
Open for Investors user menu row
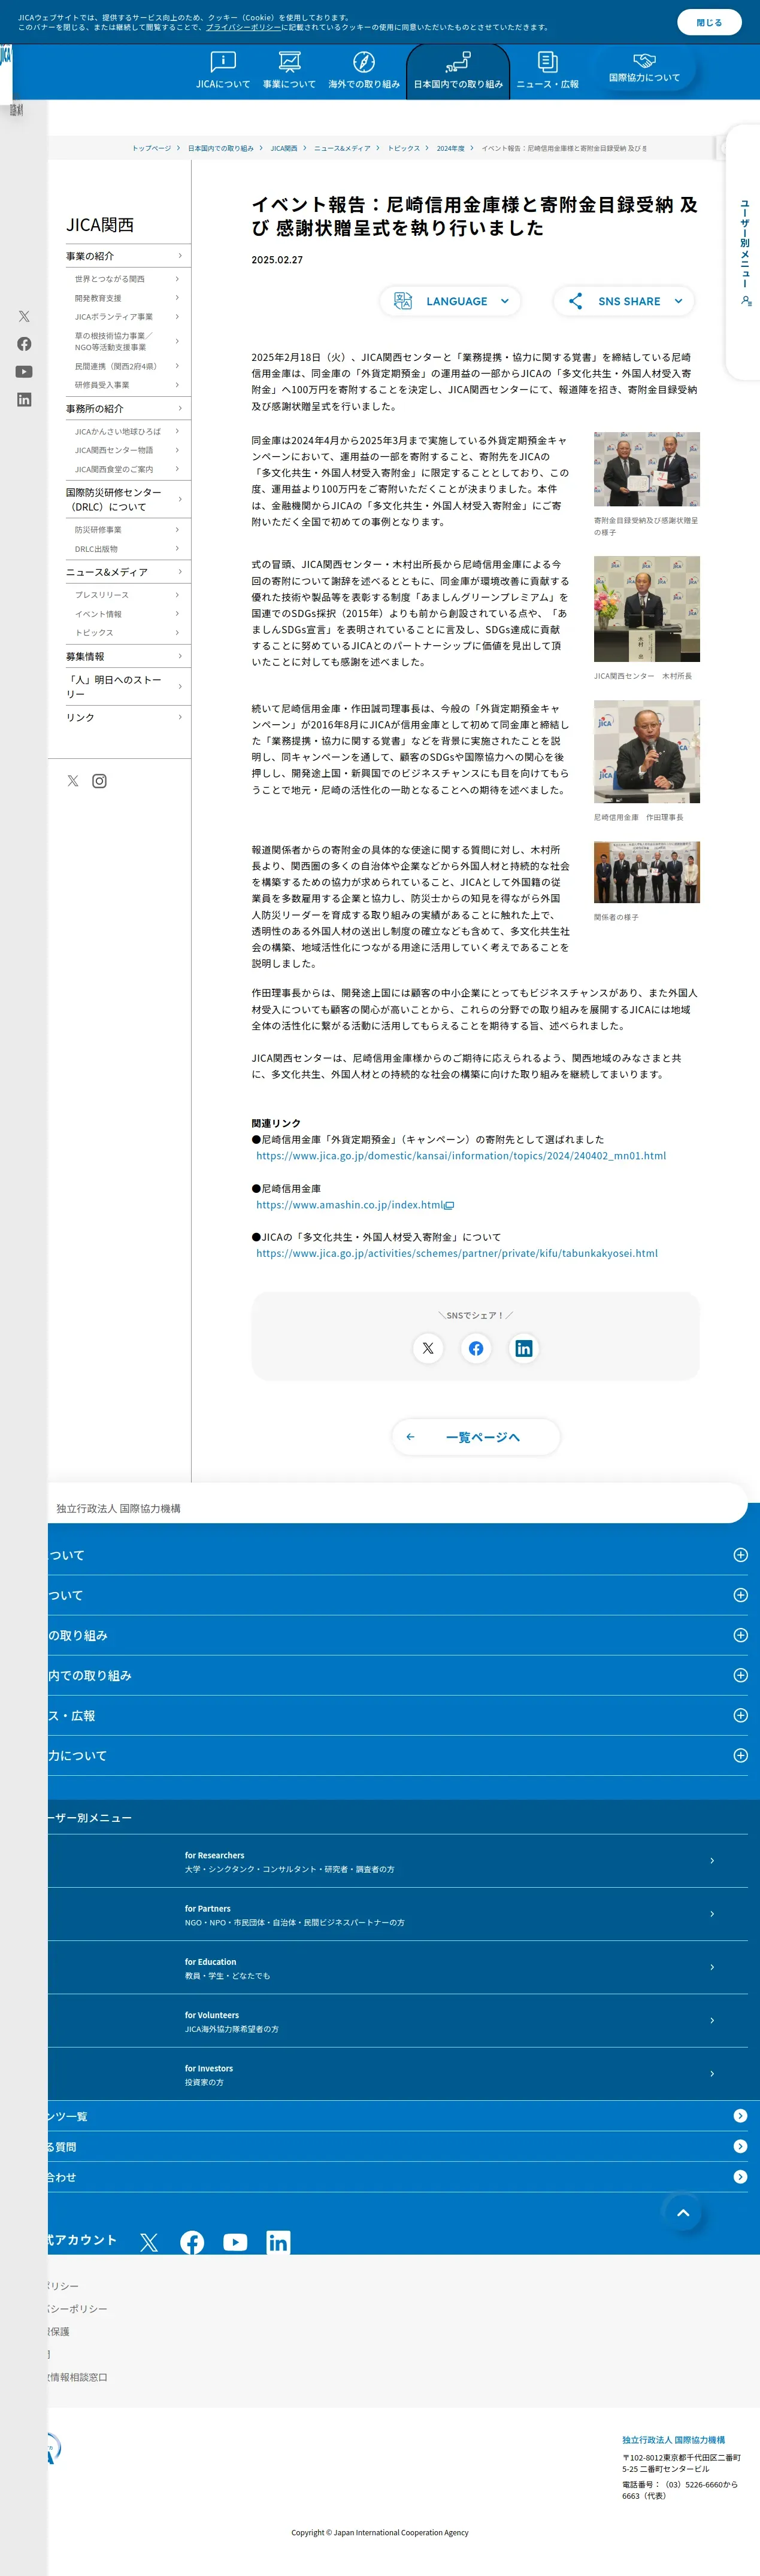(398, 2074)
